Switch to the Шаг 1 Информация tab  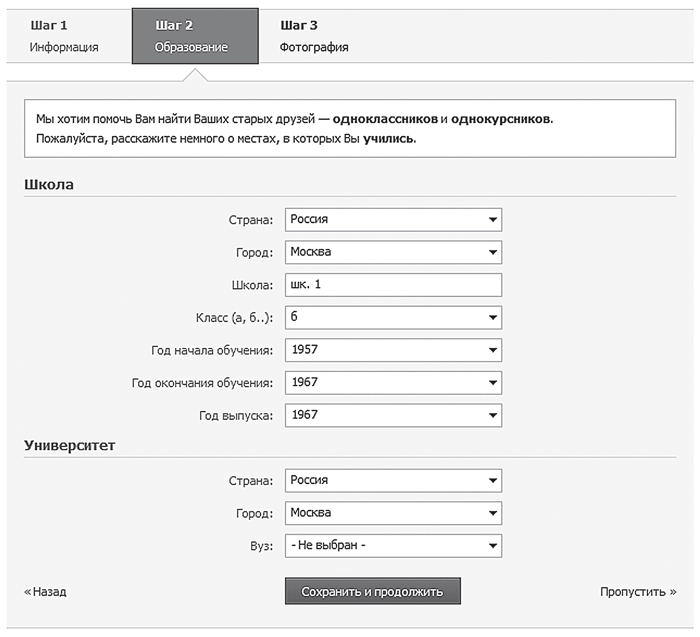(64, 36)
